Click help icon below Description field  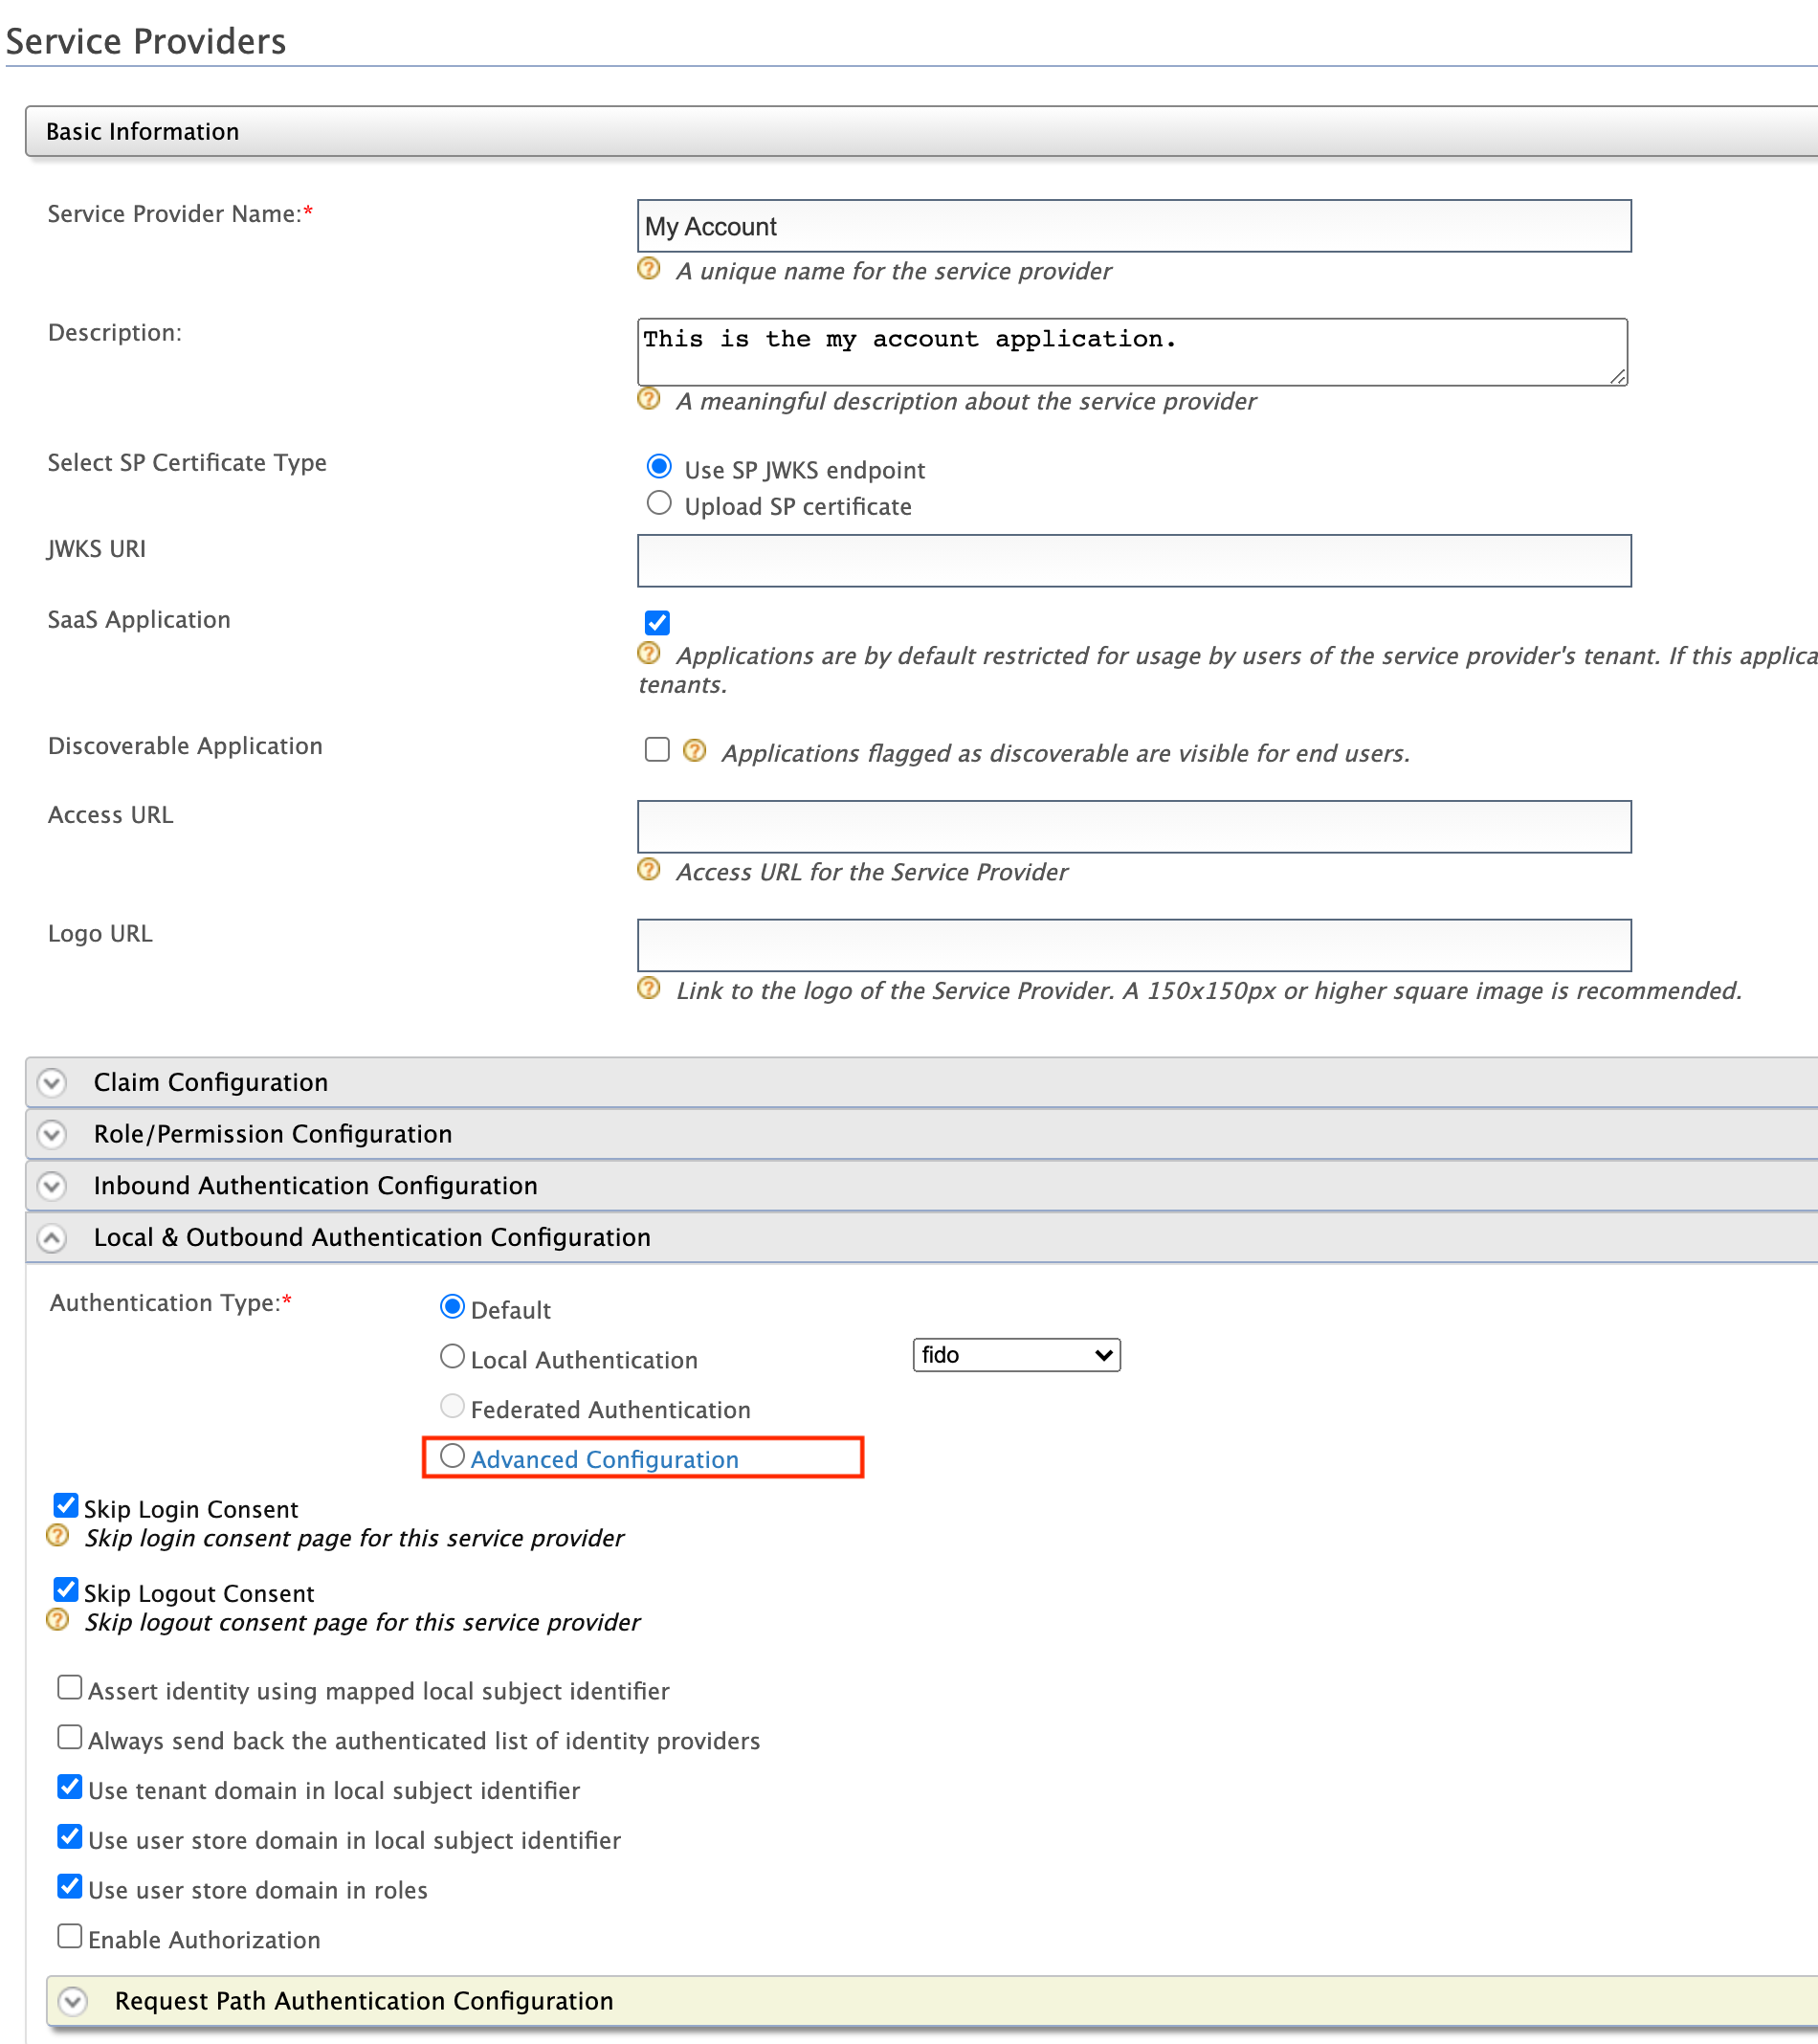tap(649, 399)
